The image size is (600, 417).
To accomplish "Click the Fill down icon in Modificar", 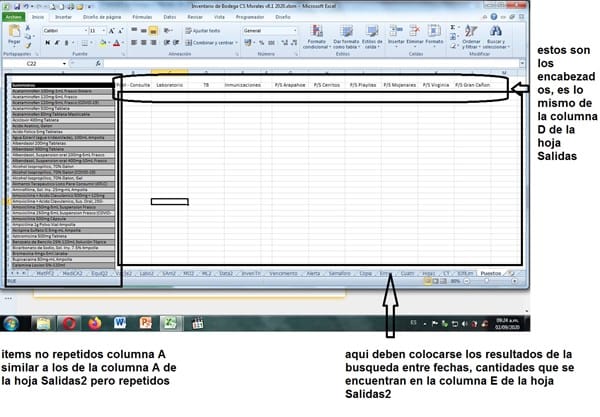I will 453,37.
